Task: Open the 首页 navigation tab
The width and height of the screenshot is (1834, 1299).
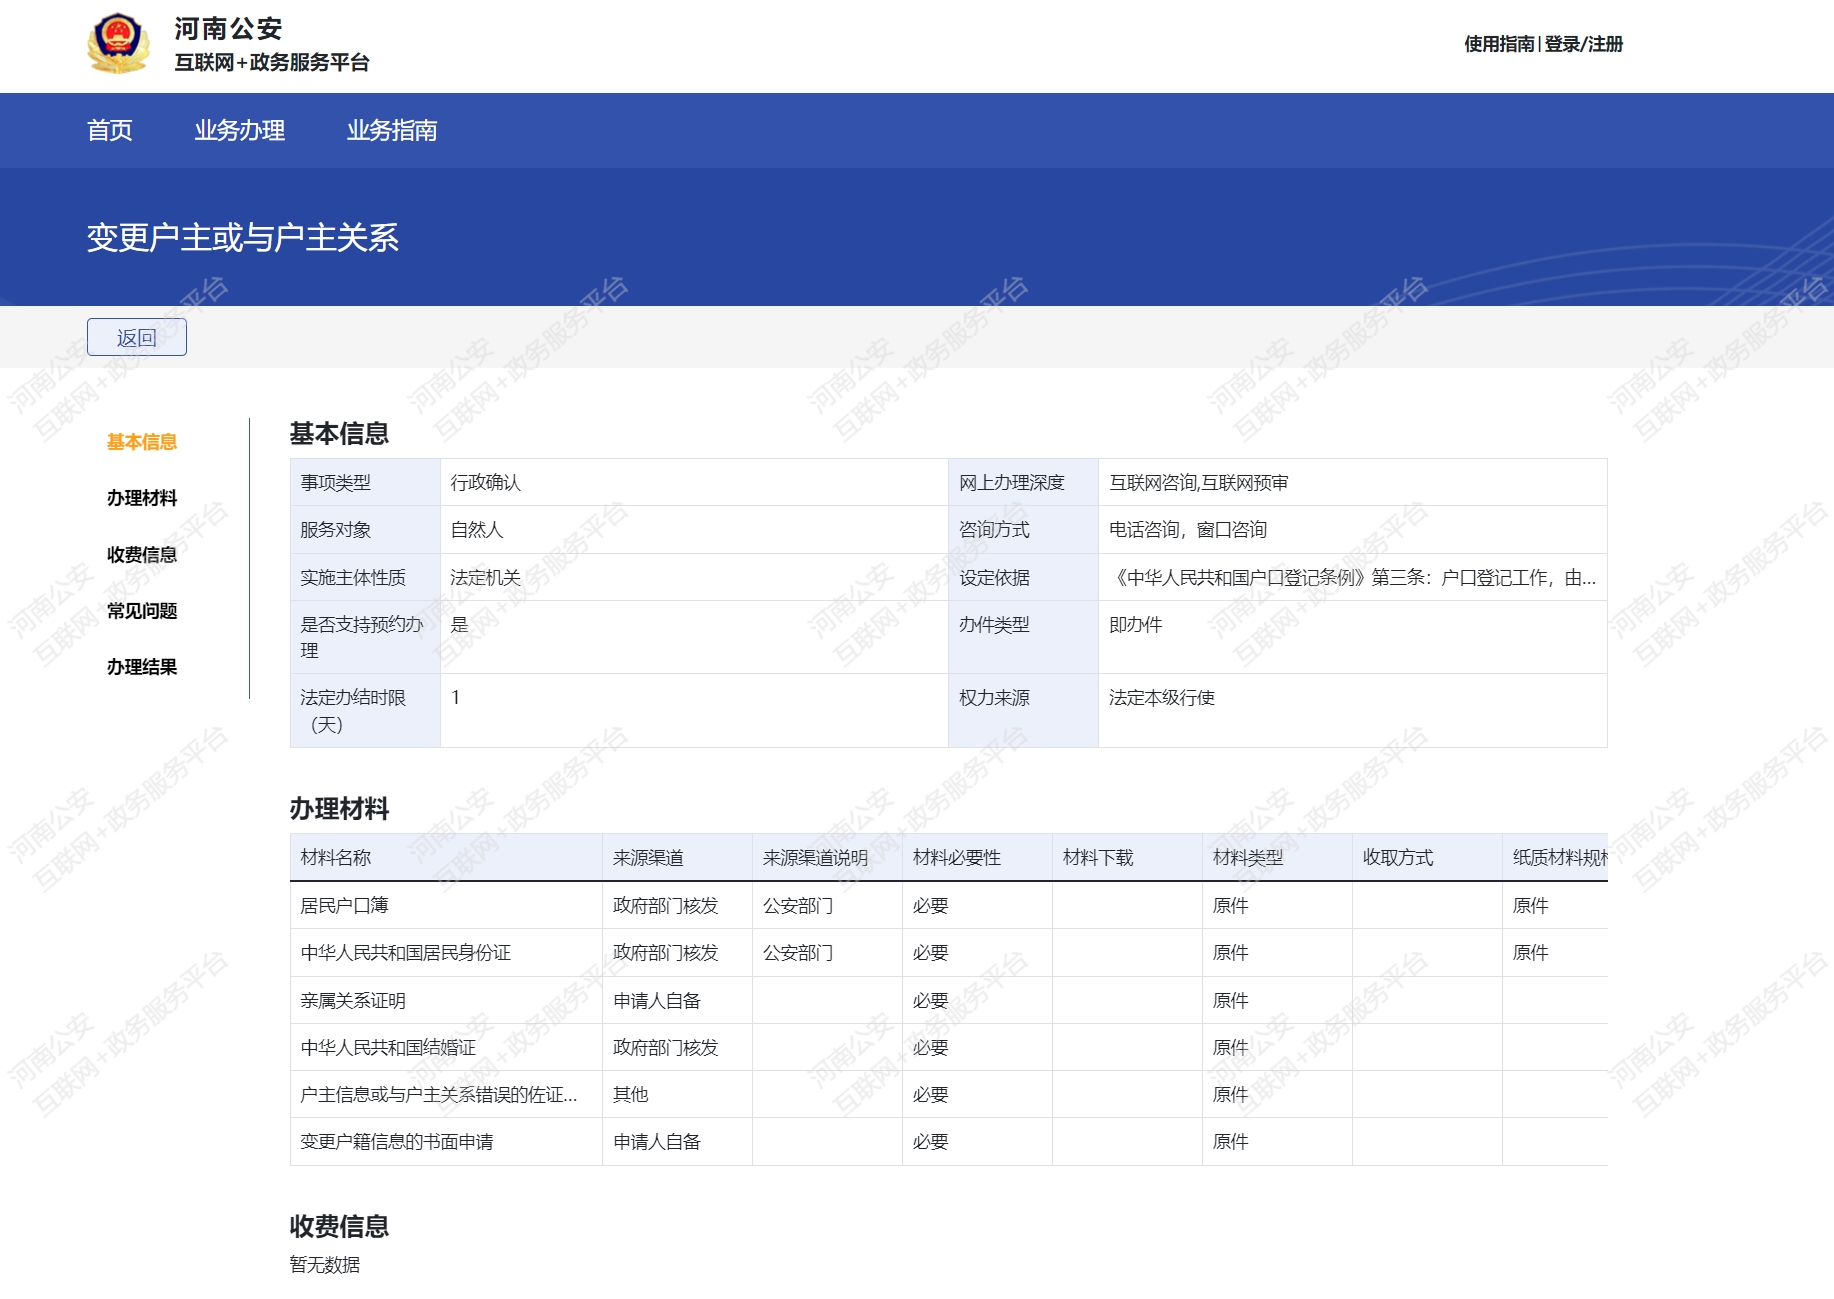Action: [x=109, y=131]
